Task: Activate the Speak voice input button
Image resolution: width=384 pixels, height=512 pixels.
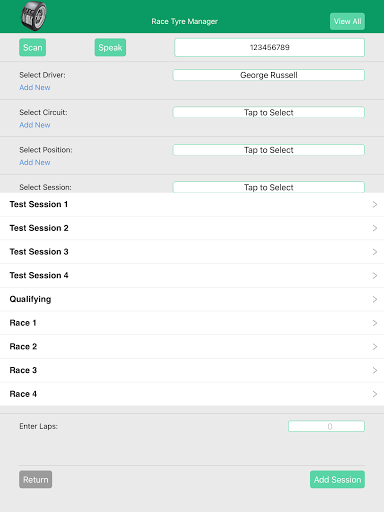Action: [110, 47]
